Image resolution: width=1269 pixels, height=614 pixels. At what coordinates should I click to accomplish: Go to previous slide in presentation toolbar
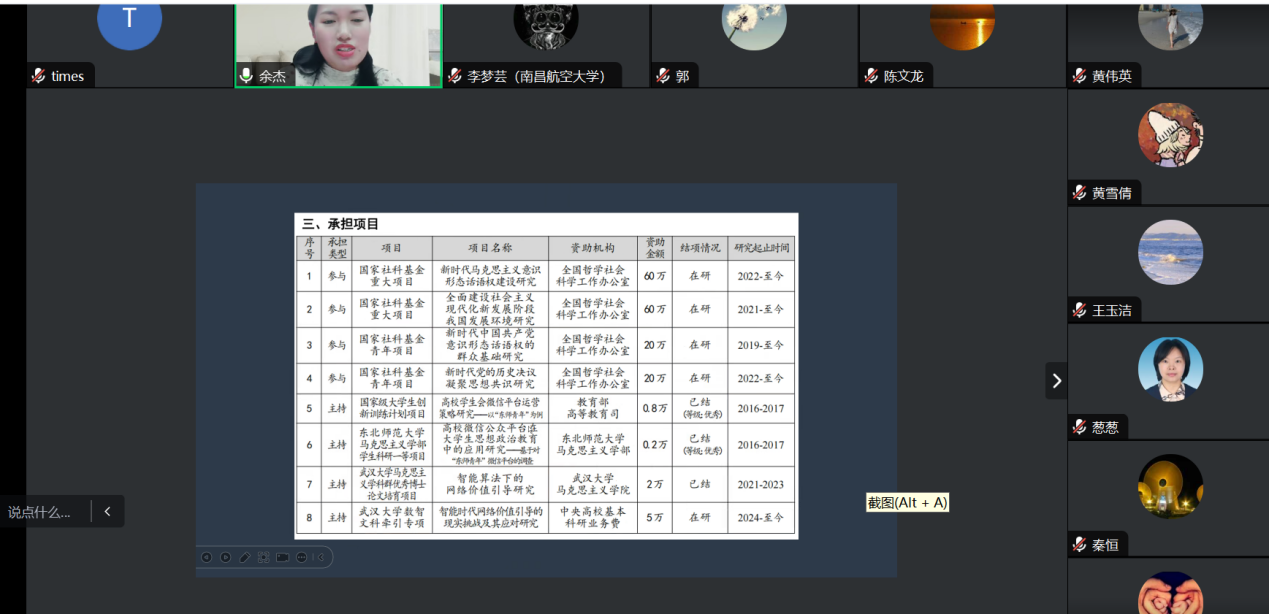[207, 557]
